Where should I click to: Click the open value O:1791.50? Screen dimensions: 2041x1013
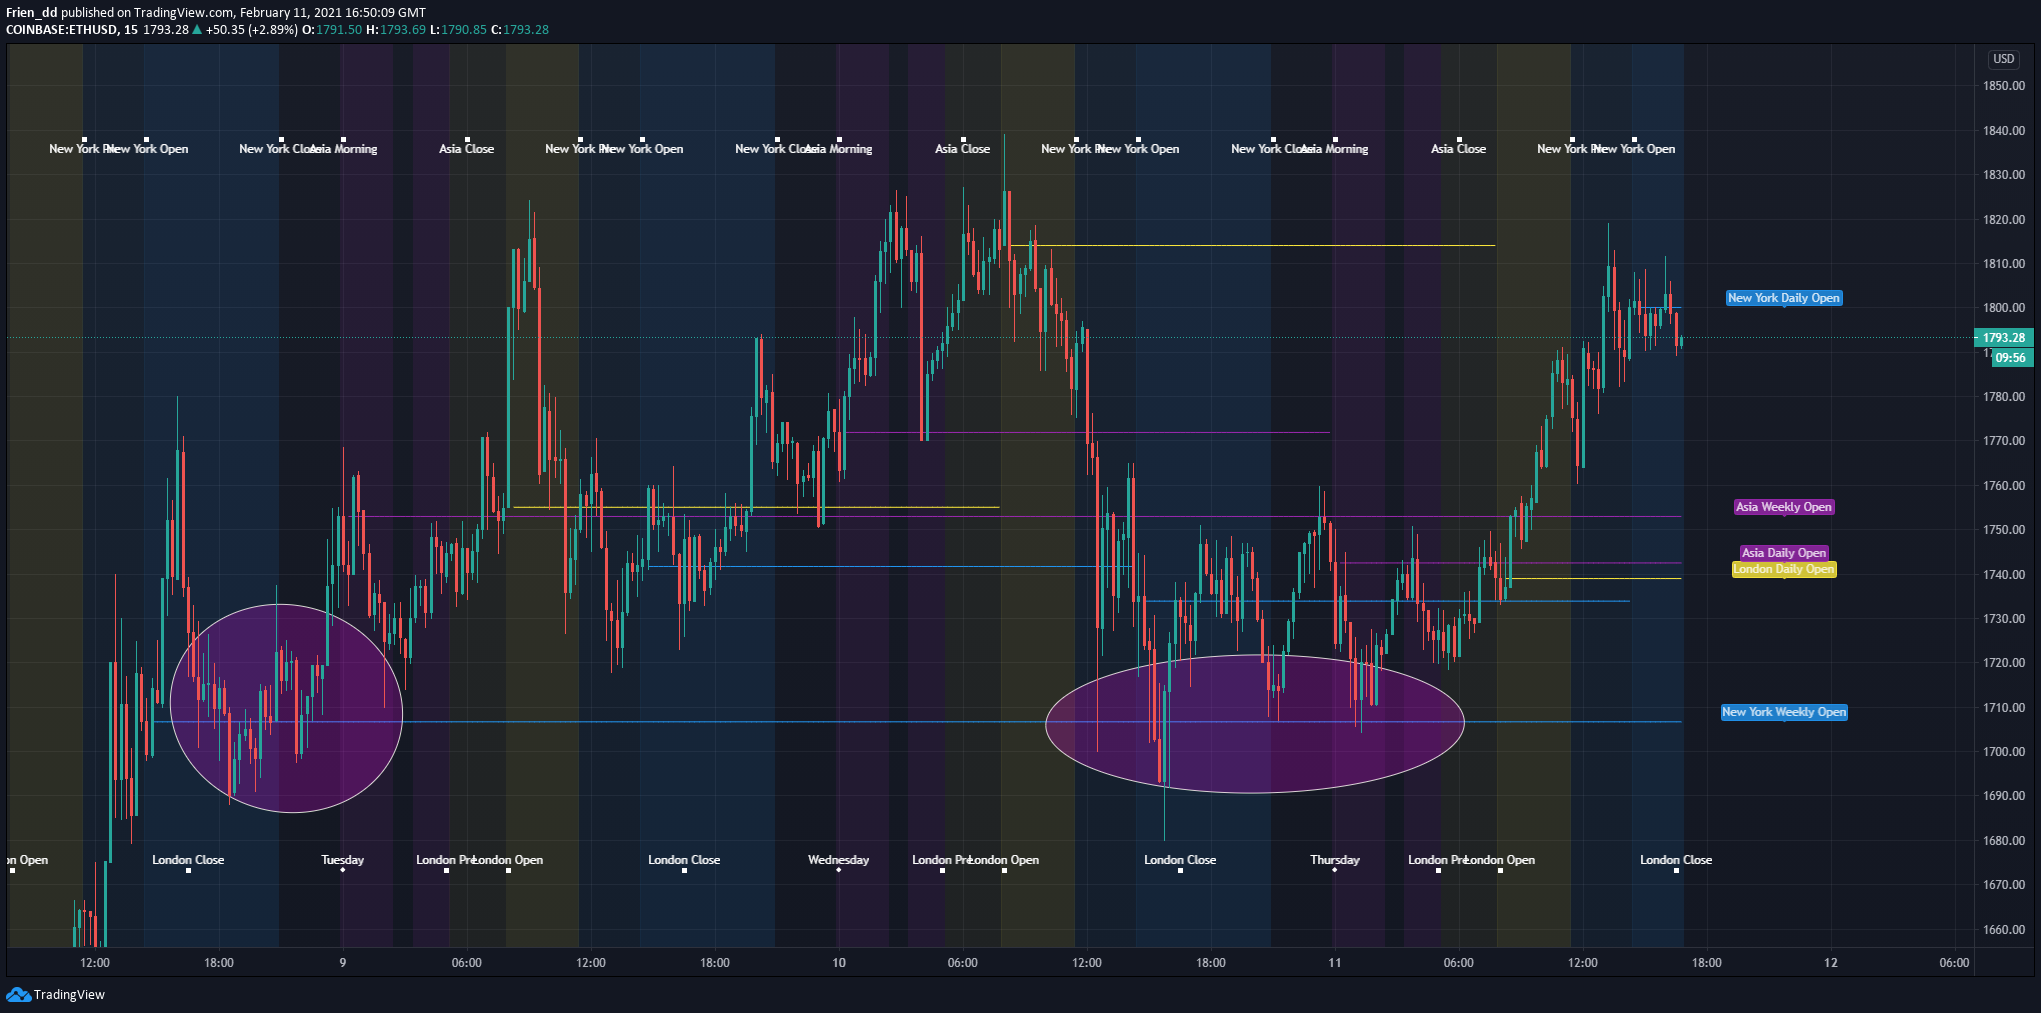pos(332,30)
